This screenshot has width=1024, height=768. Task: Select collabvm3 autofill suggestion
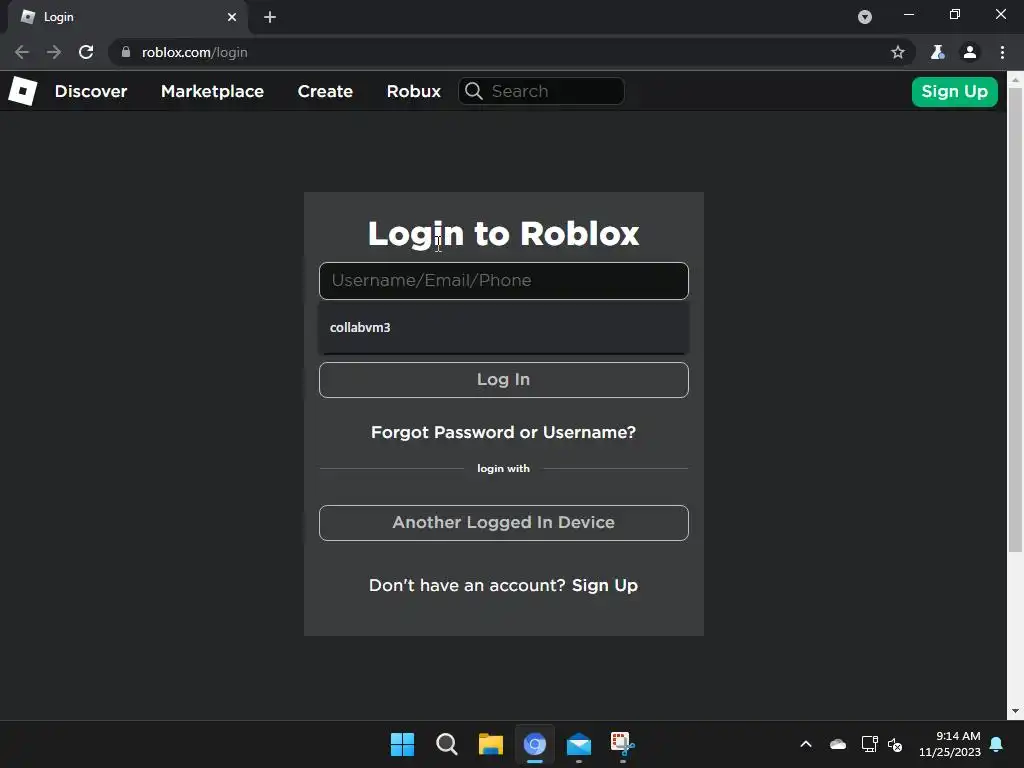pyautogui.click(x=504, y=327)
